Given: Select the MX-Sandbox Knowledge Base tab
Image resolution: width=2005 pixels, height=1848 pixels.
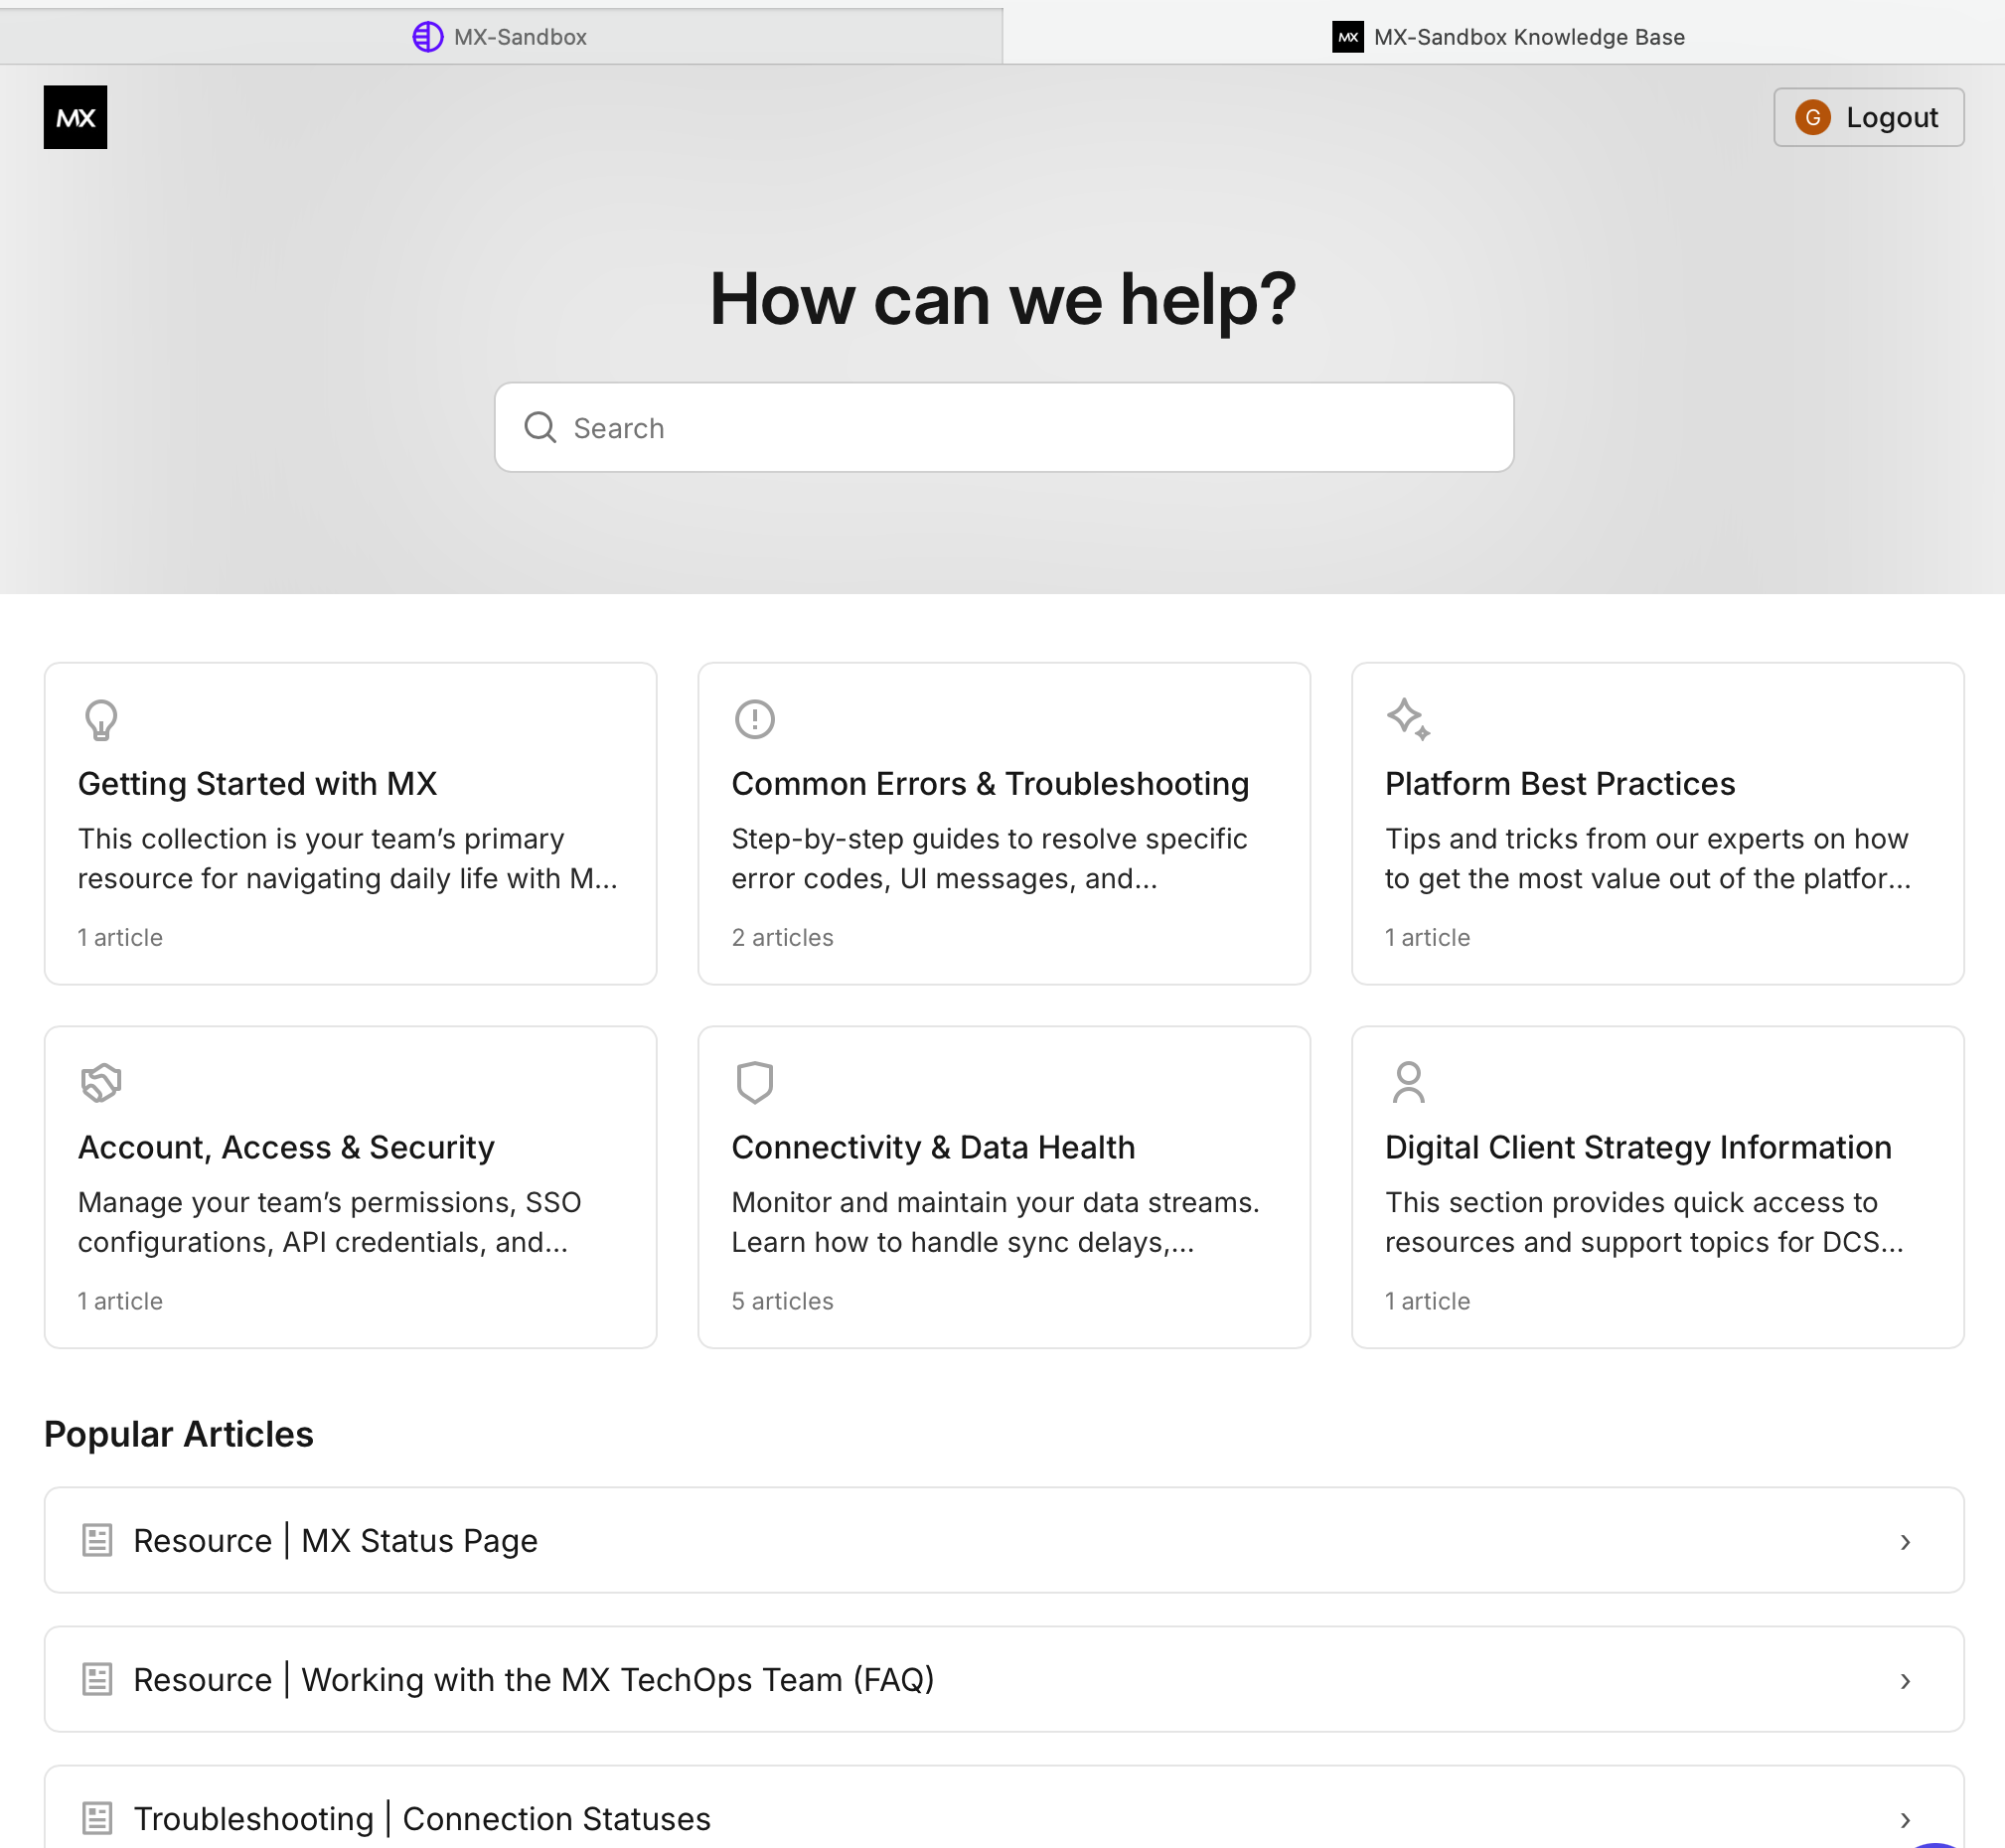Looking at the screenshot, I should [x=1507, y=37].
